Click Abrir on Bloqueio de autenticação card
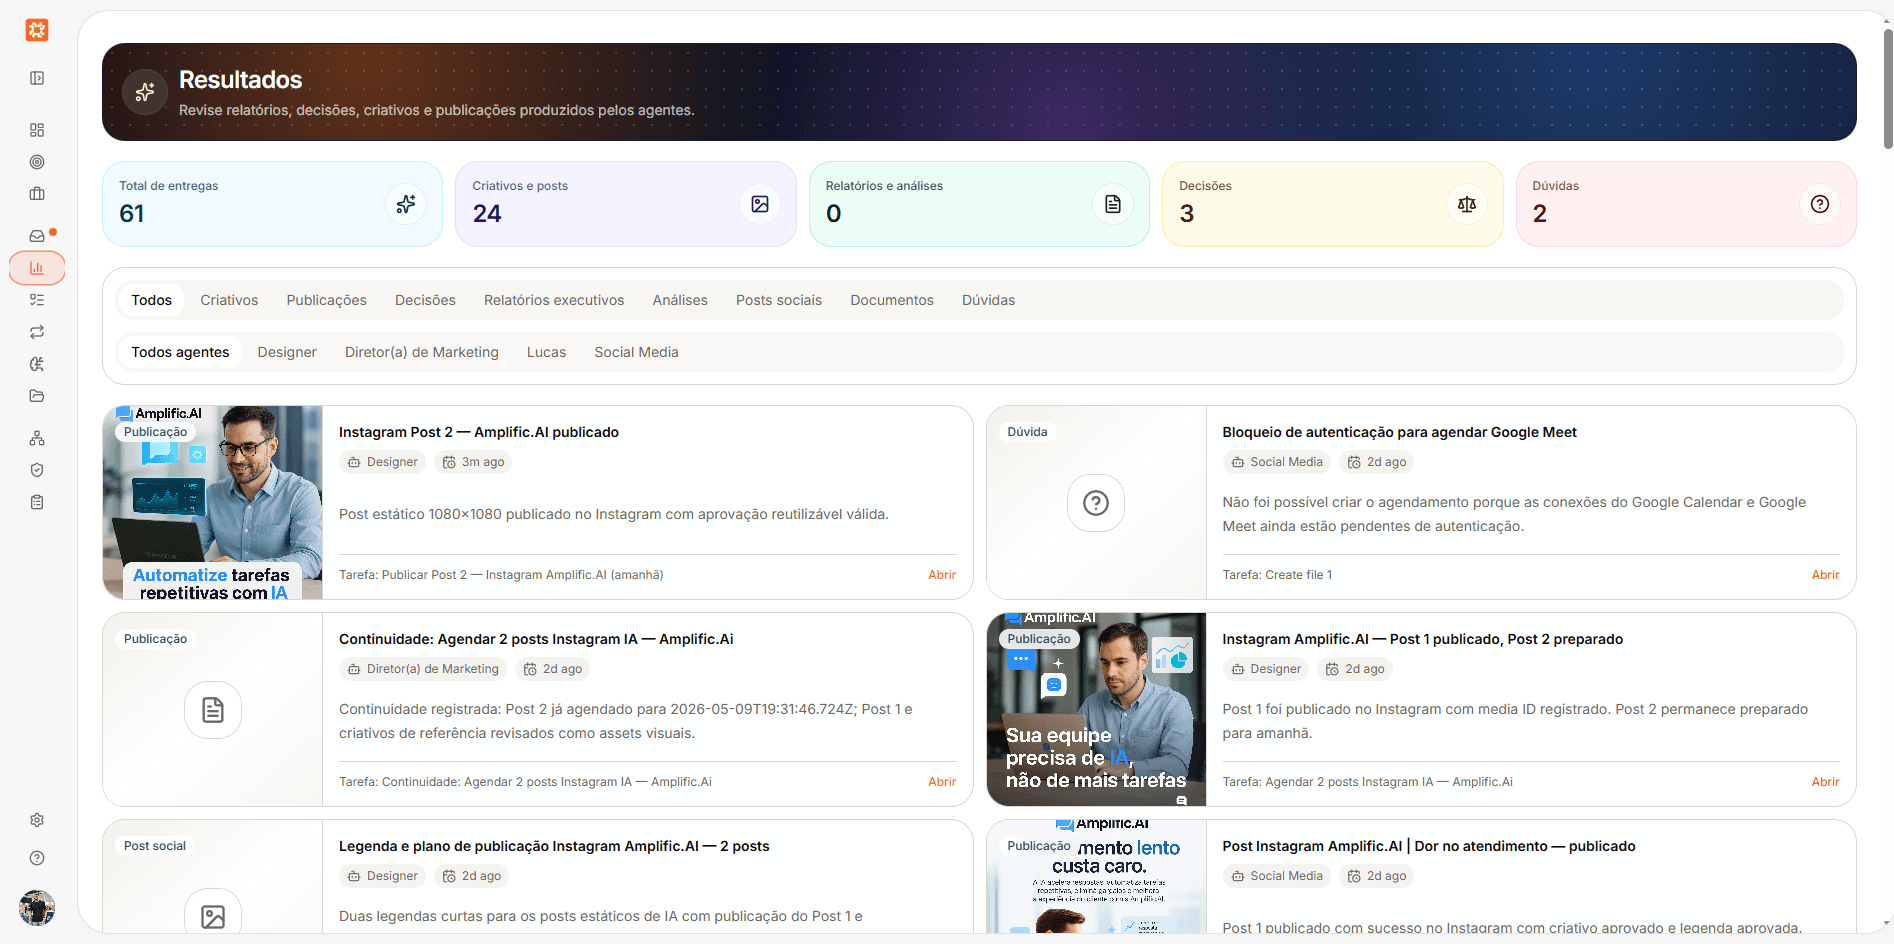 click(x=1825, y=575)
